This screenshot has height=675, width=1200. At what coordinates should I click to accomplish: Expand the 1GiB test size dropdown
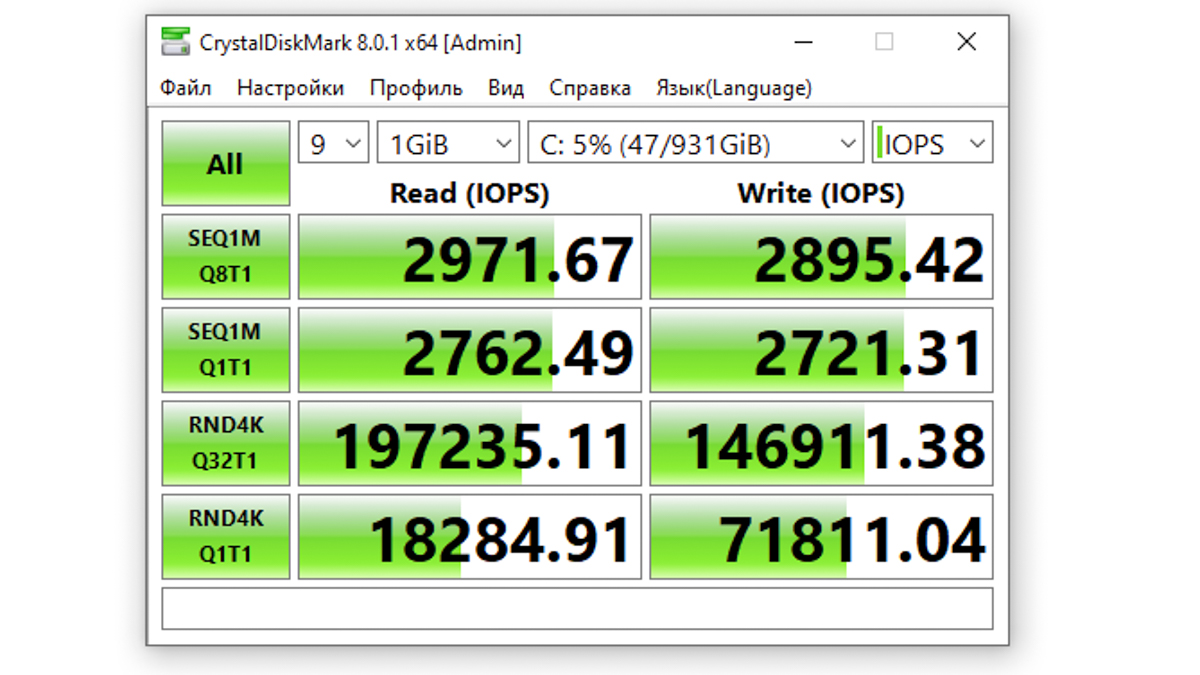tap(448, 144)
